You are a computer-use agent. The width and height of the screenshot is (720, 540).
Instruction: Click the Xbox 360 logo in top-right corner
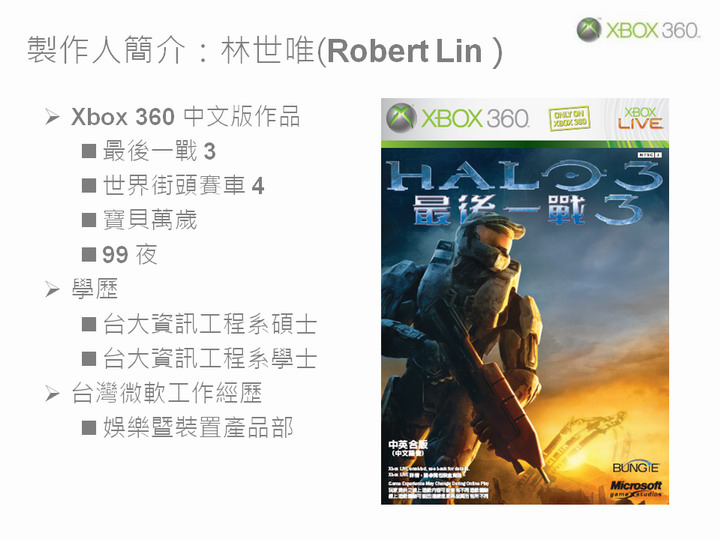point(638,30)
